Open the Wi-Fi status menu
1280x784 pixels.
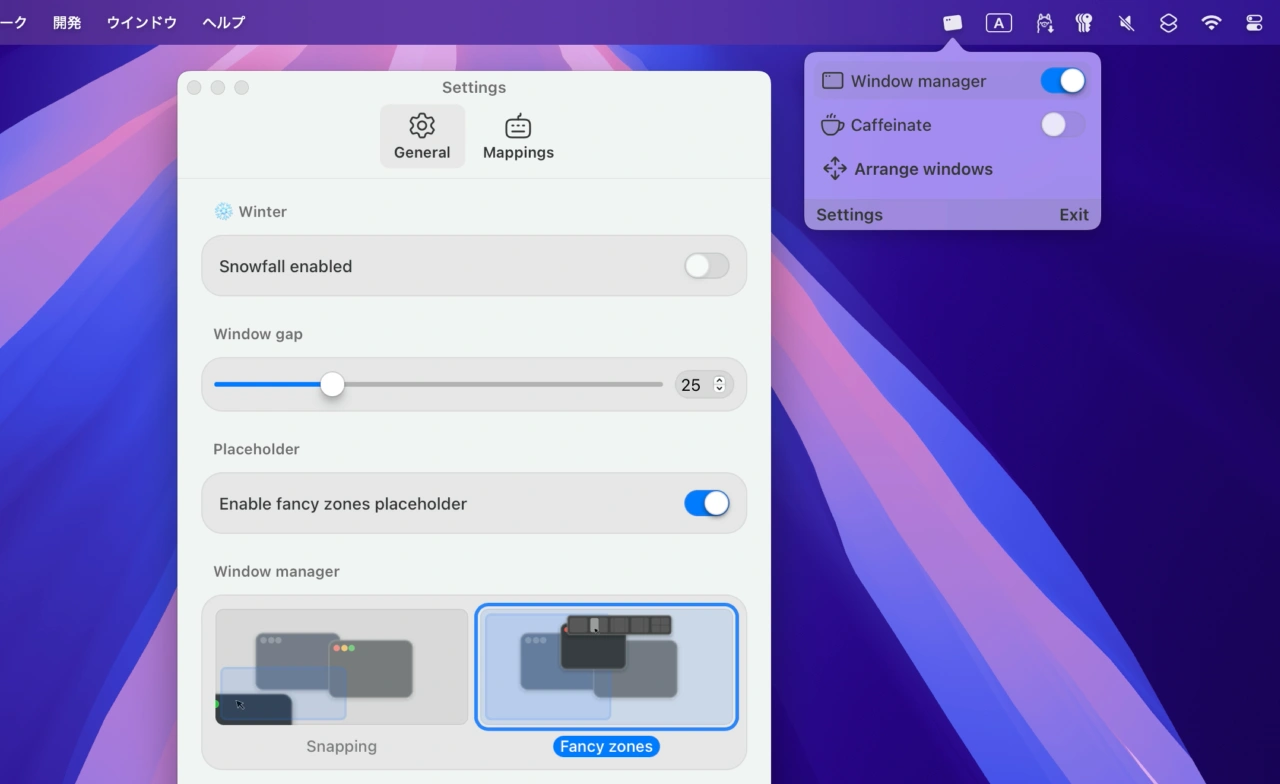1211,22
